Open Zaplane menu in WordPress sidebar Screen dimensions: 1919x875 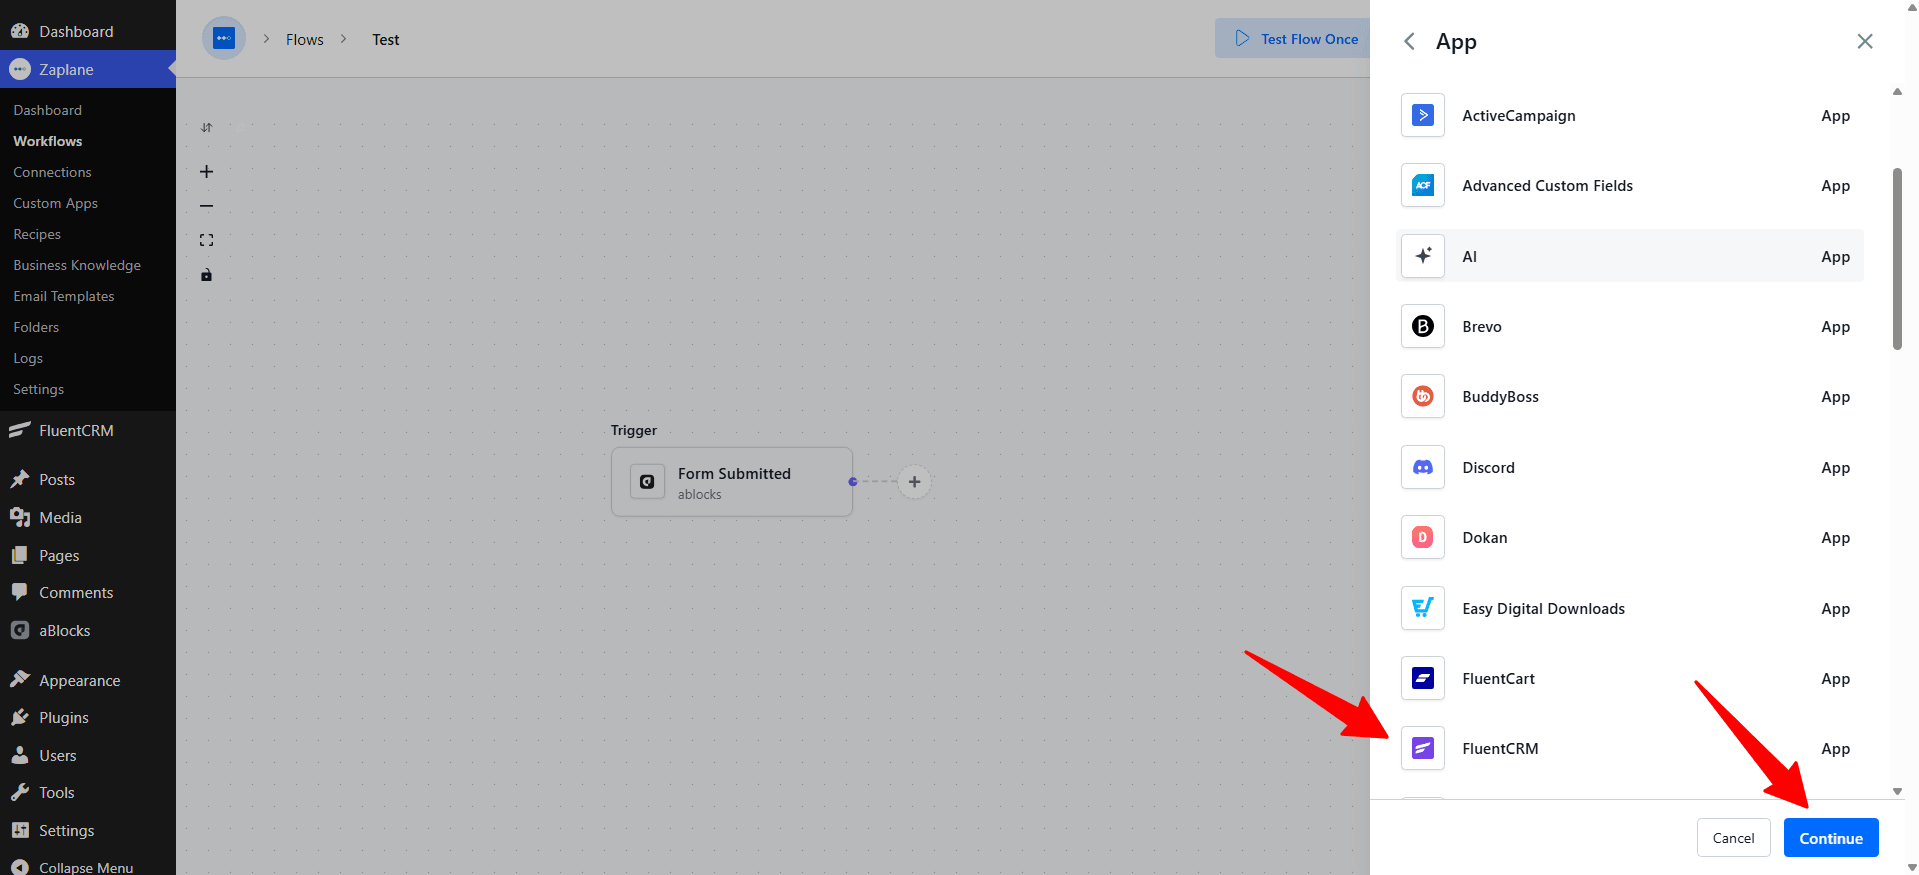click(x=88, y=69)
